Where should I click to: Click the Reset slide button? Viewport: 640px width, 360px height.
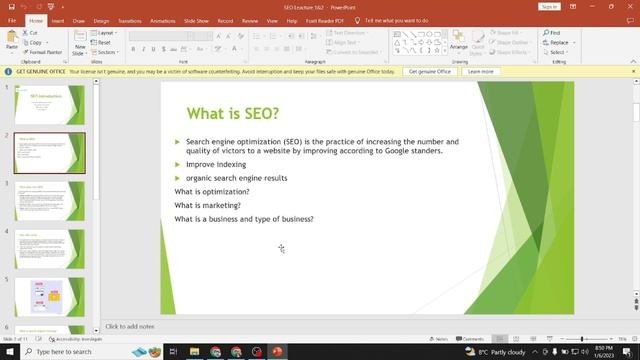click(101, 42)
